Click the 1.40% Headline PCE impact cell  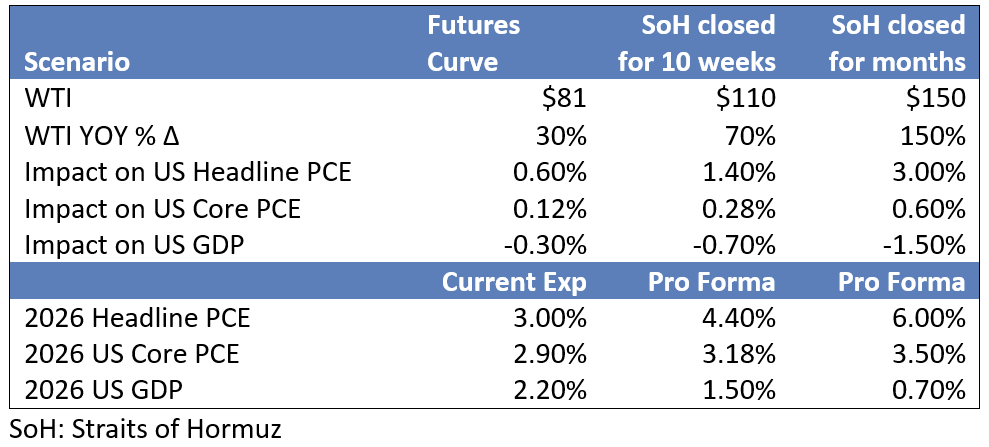[x=741, y=172]
